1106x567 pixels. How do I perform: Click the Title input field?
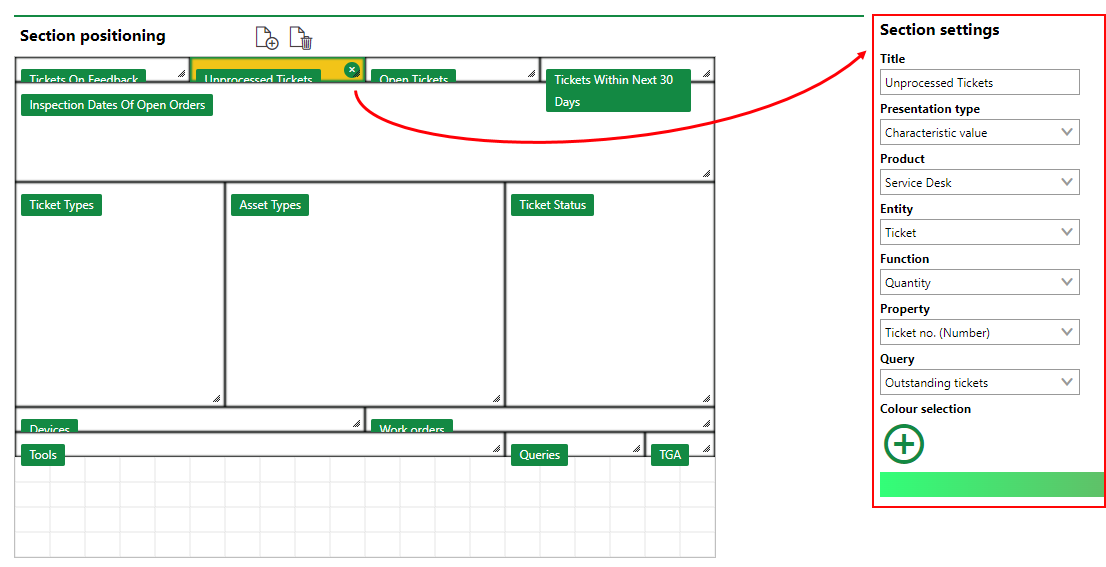[x=979, y=82]
